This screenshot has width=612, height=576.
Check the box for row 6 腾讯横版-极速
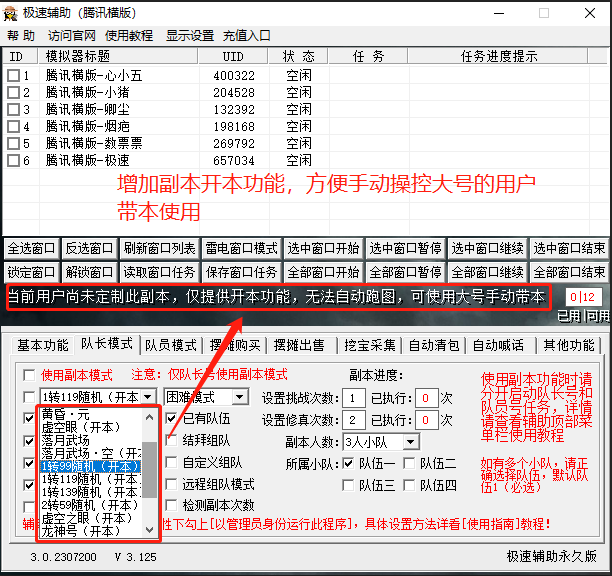pyautogui.click(x=14, y=160)
